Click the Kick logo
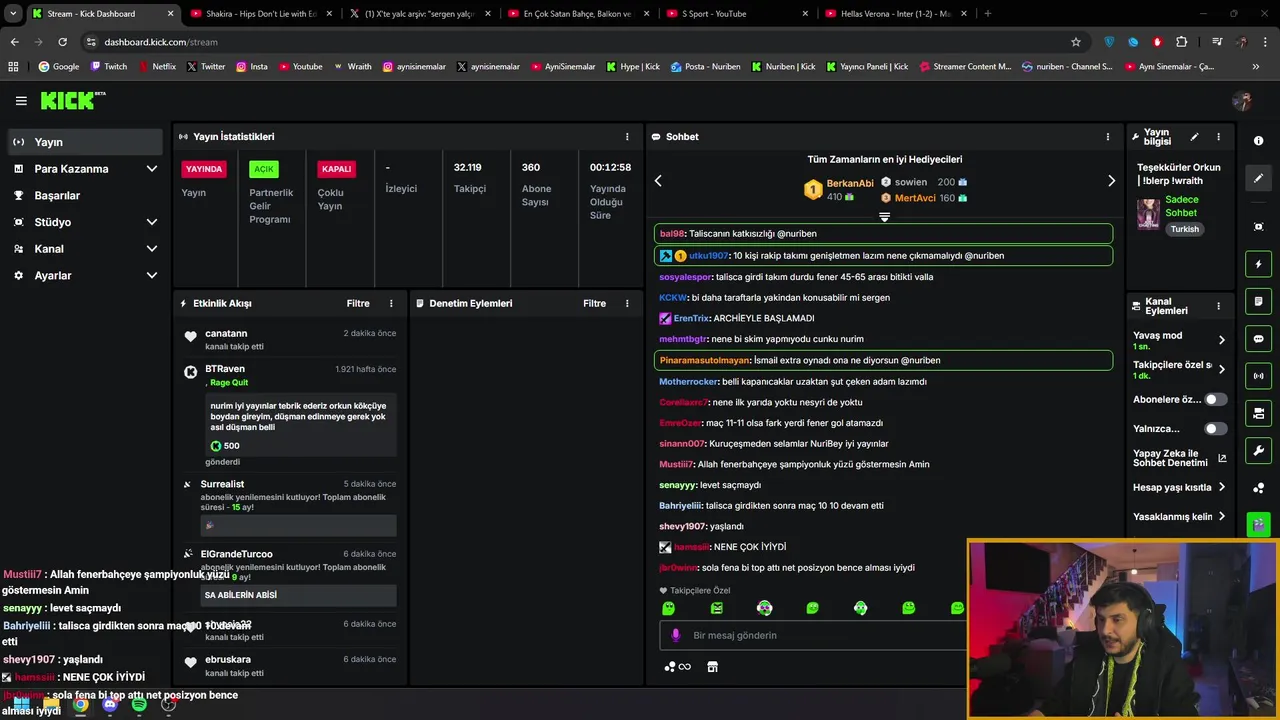 [71, 100]
